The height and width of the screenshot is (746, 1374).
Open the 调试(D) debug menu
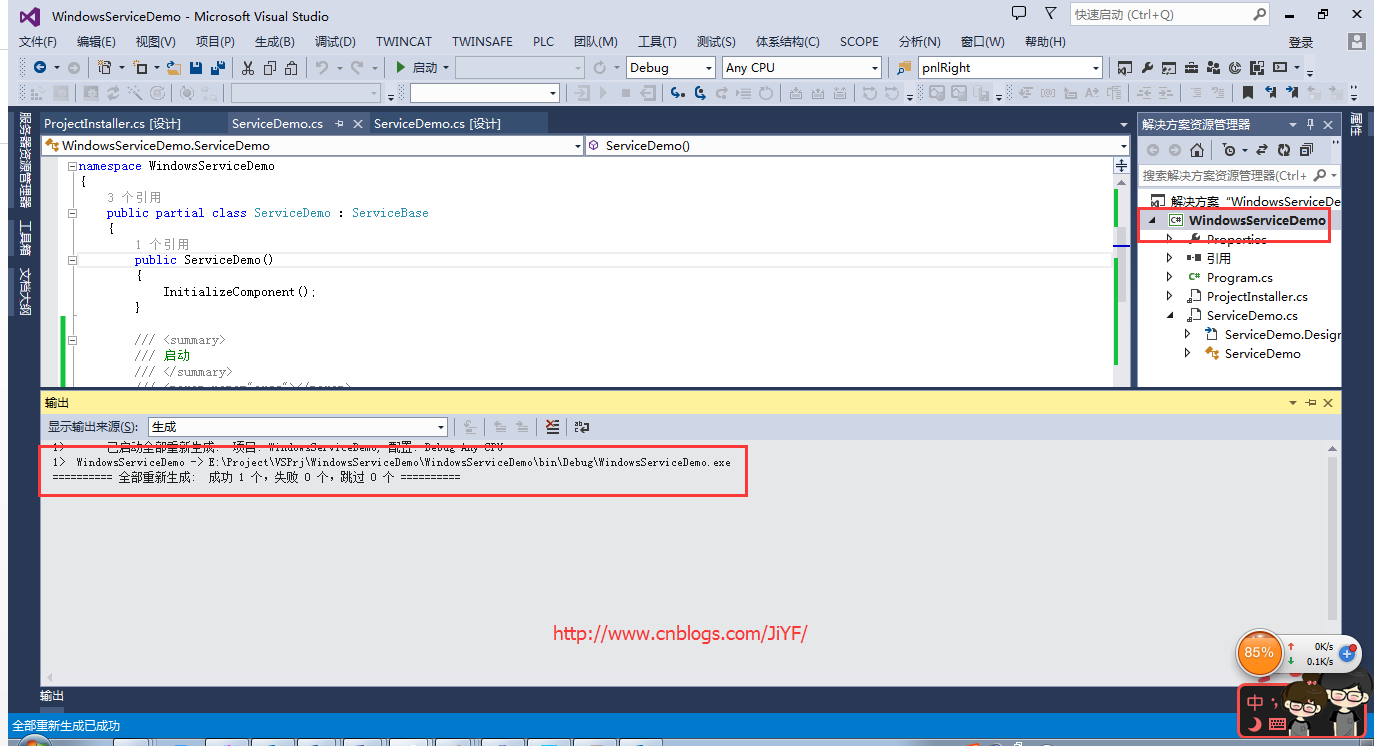pos(335,42)
